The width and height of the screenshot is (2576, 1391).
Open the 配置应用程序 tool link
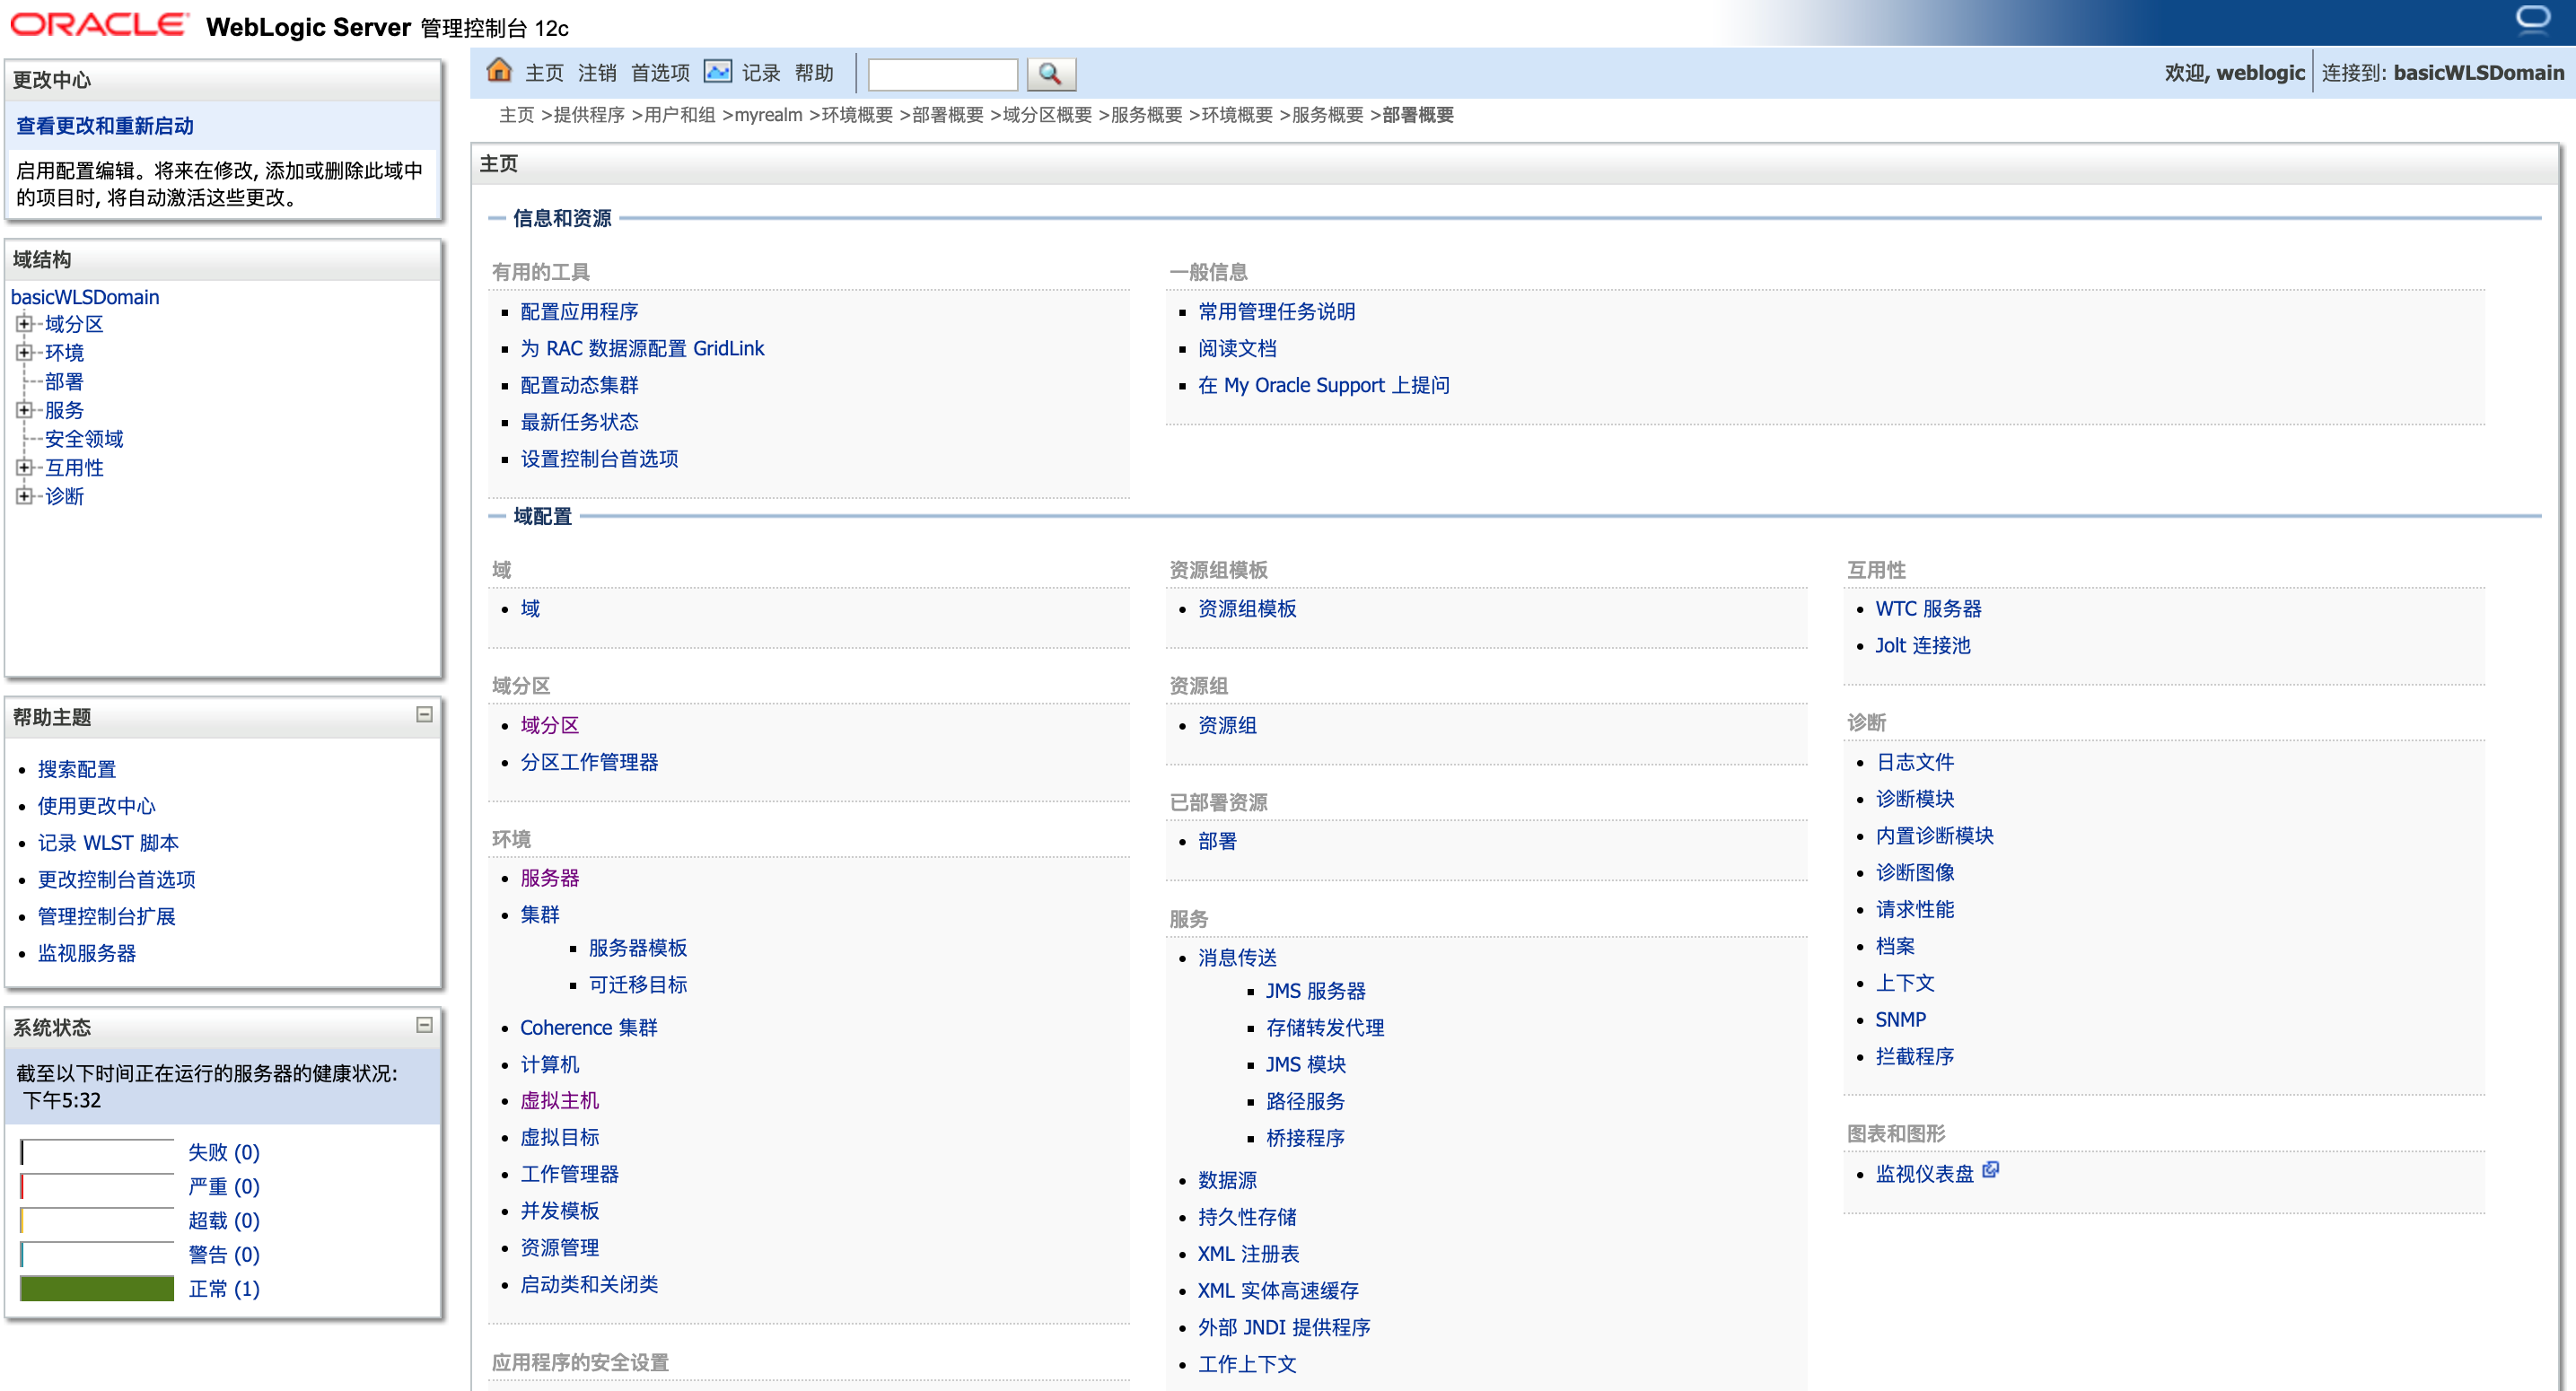[x=579, y=312]
